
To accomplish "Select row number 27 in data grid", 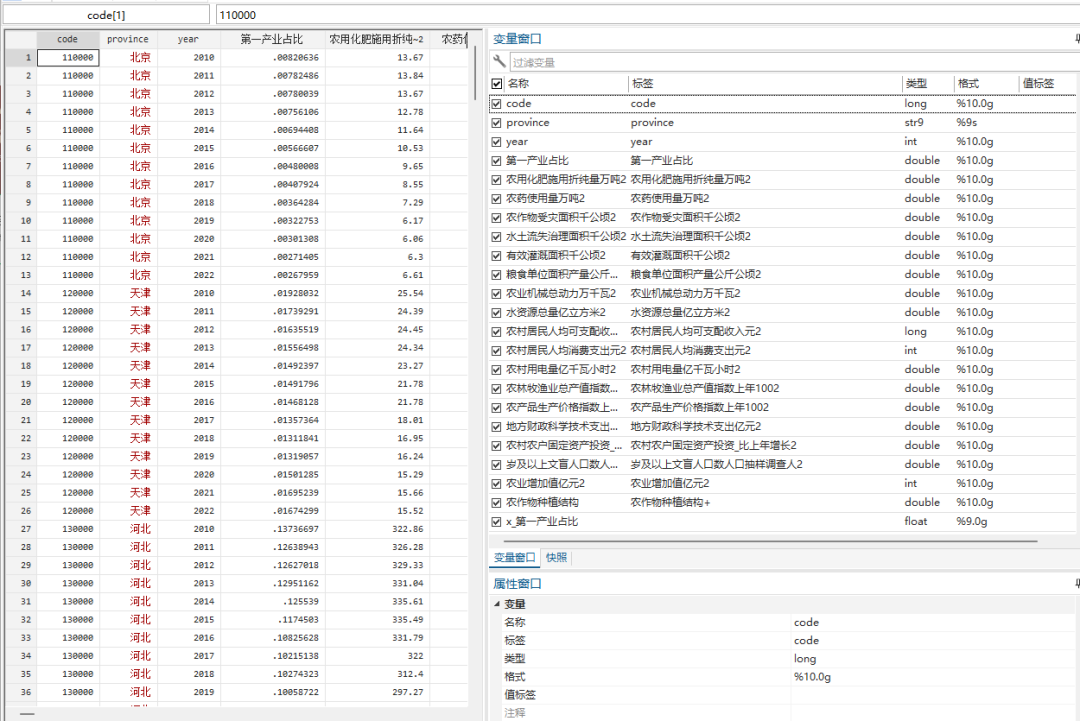I will point(21,529).
